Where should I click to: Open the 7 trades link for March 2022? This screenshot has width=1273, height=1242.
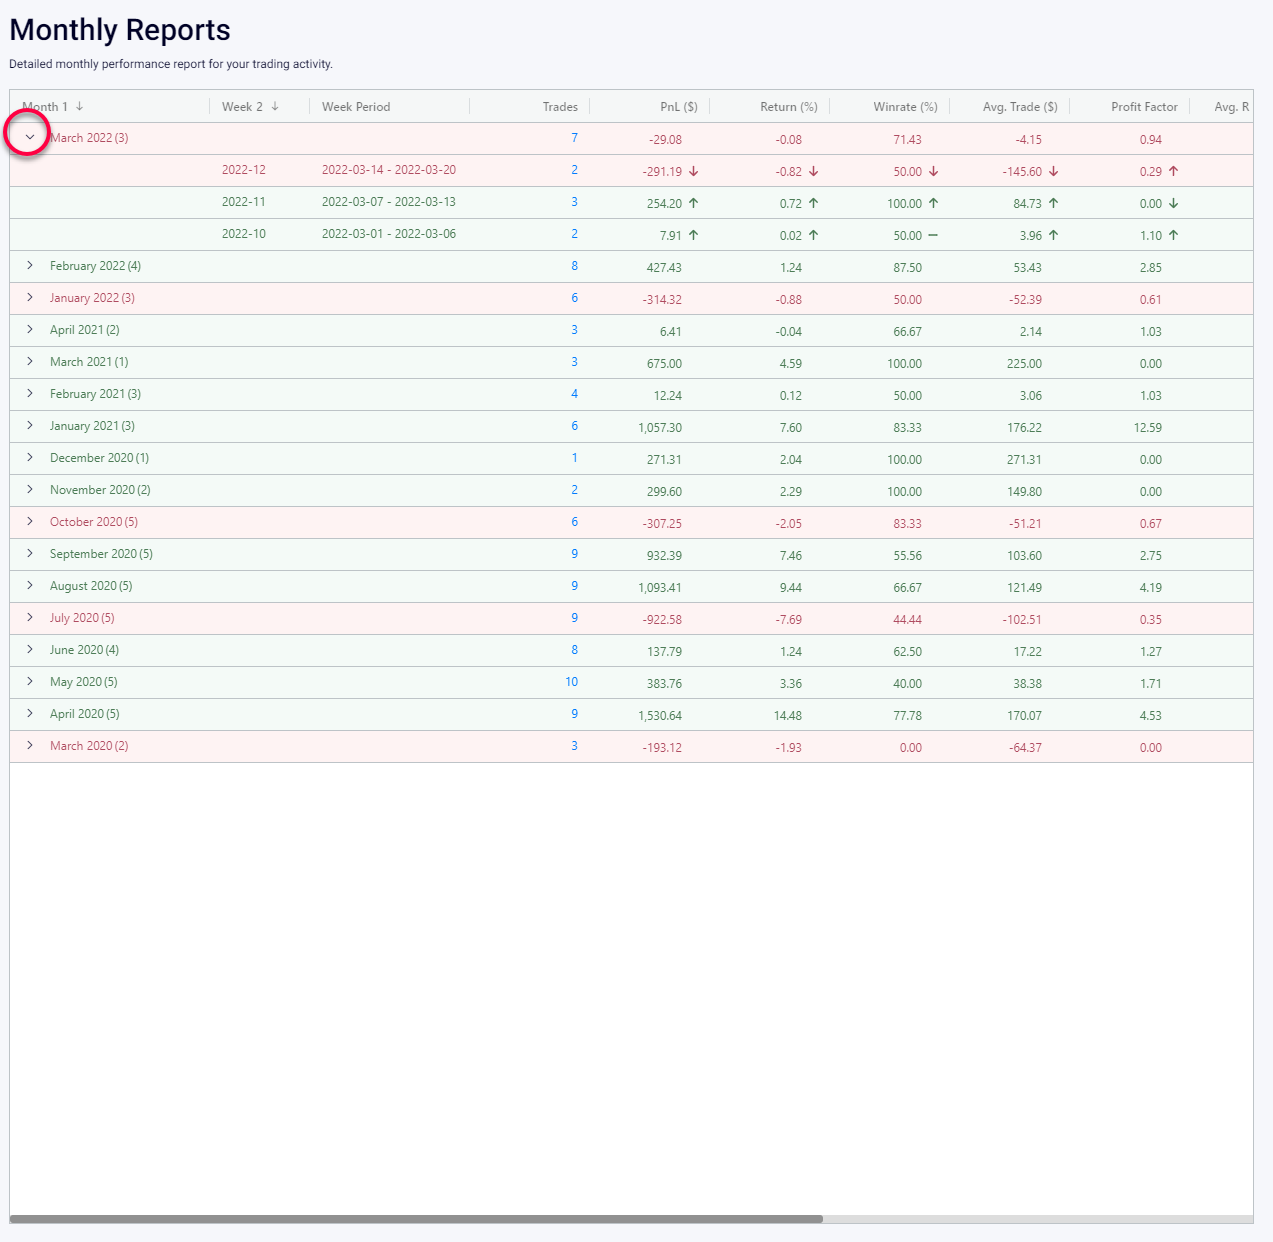click(574, 138)
